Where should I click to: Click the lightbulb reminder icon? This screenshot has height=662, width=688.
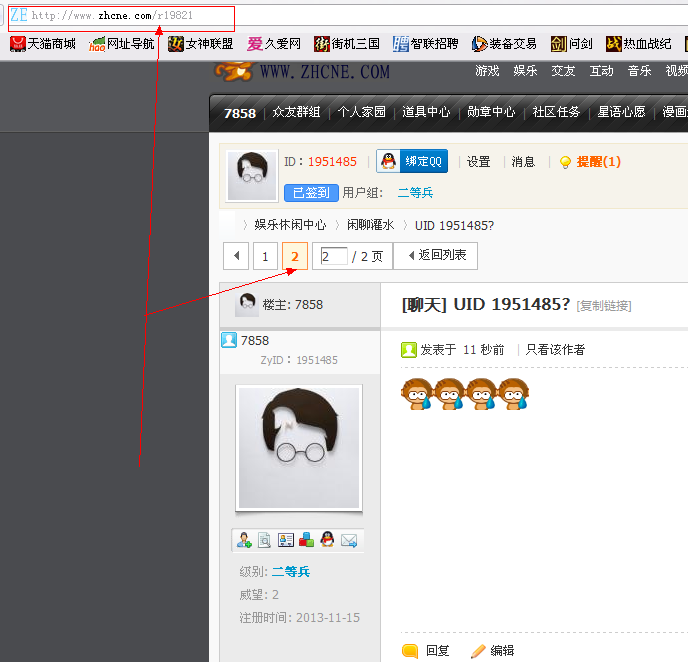coord(565,162)
